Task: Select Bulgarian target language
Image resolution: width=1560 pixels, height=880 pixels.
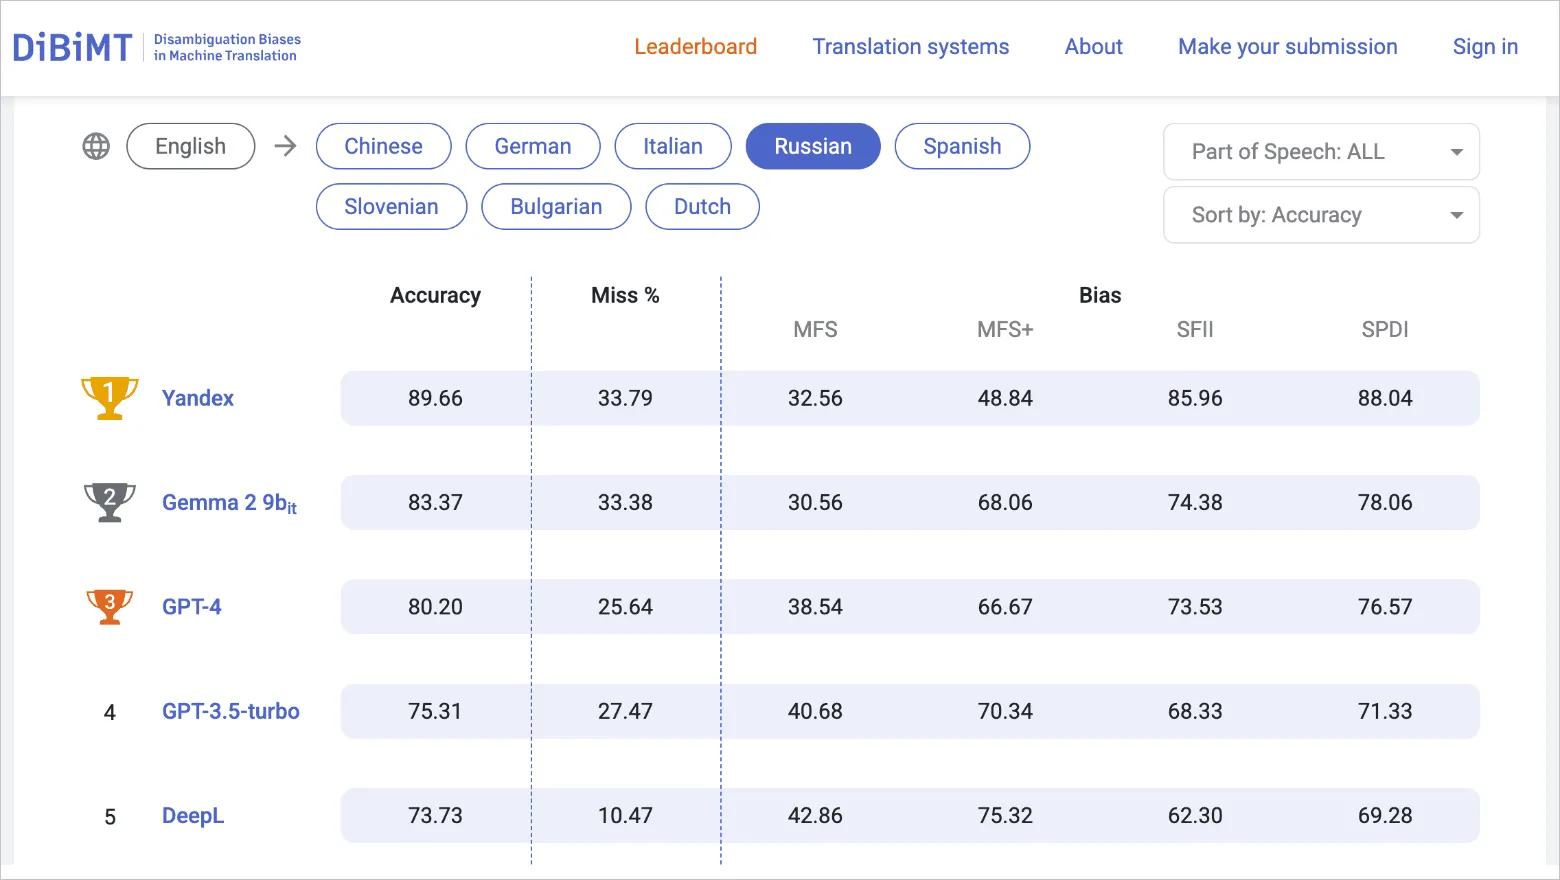Action: click(556, 206)
